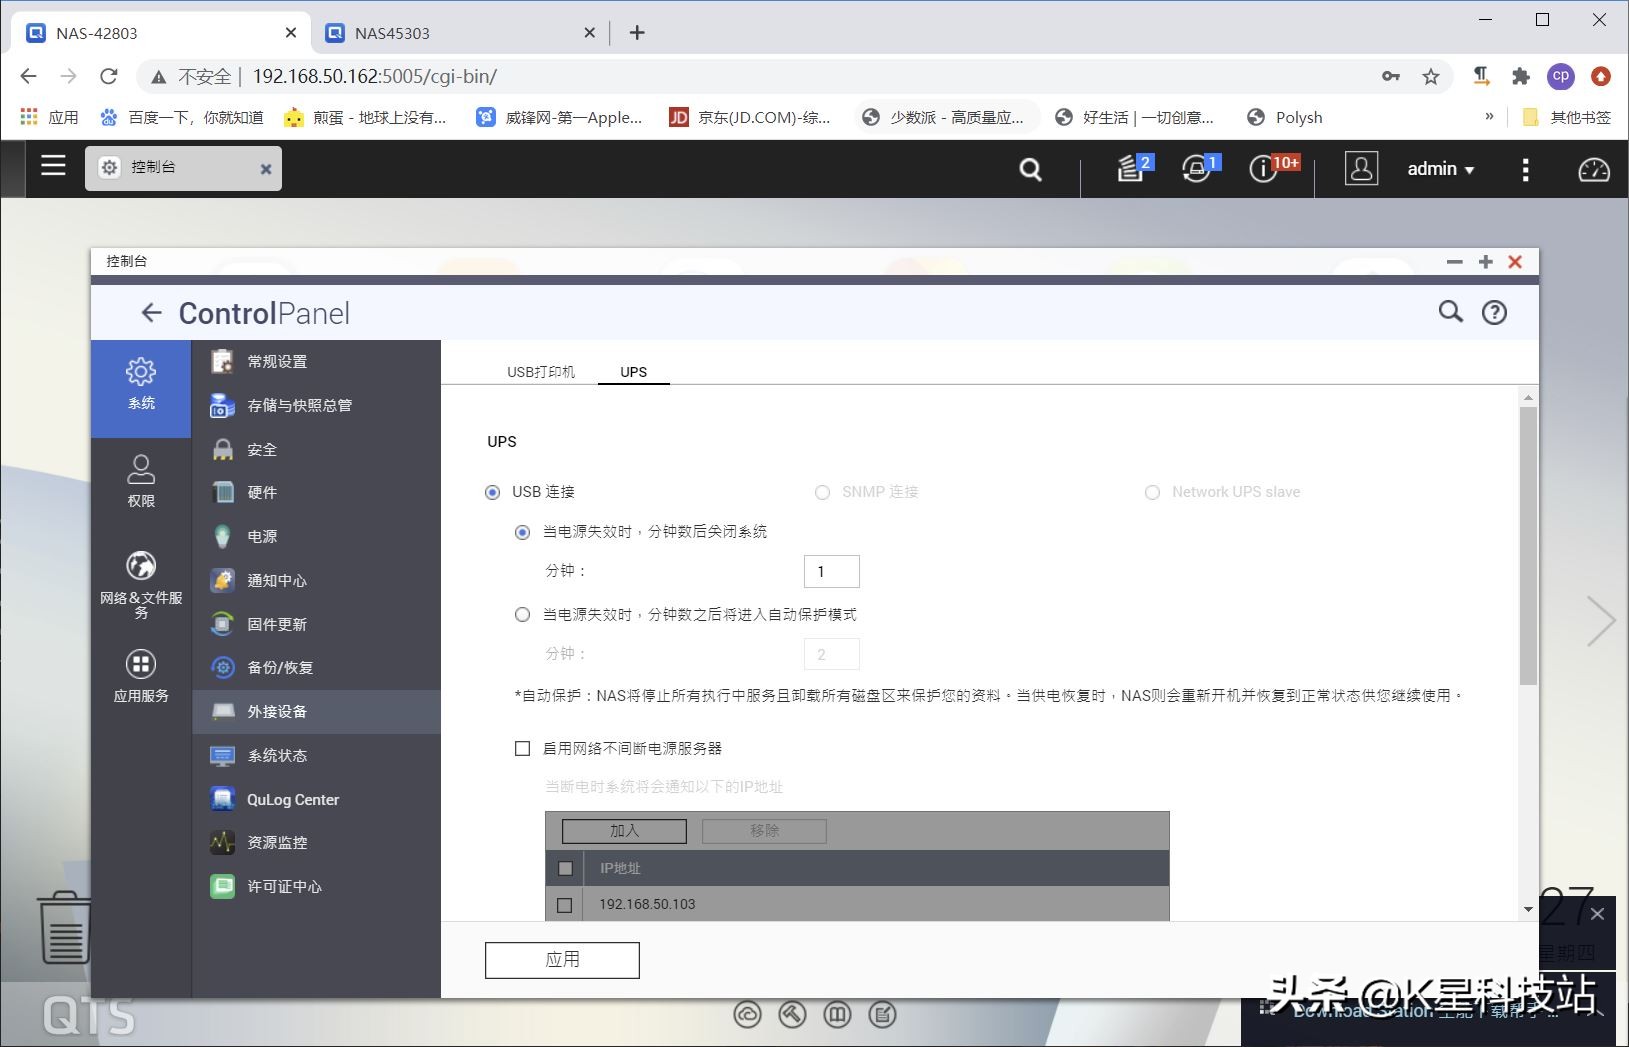This screenshot has width=1629, height=1047.
Task: Open the desktop recycle bin icon
Action: point(63,927)
